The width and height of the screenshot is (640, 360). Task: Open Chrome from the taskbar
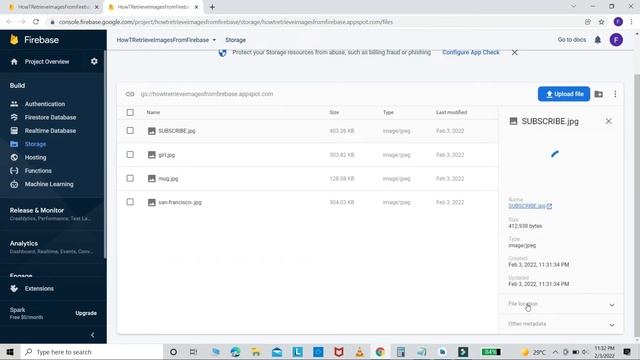(380, 352)
